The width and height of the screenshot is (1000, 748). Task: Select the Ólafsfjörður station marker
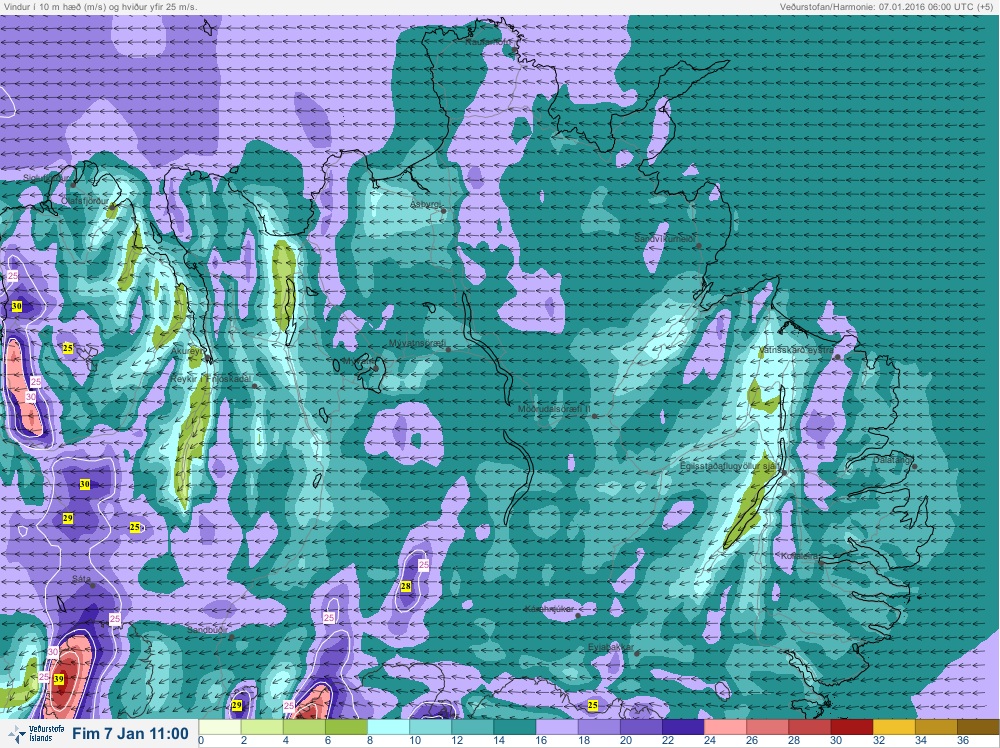pos(112,207)
